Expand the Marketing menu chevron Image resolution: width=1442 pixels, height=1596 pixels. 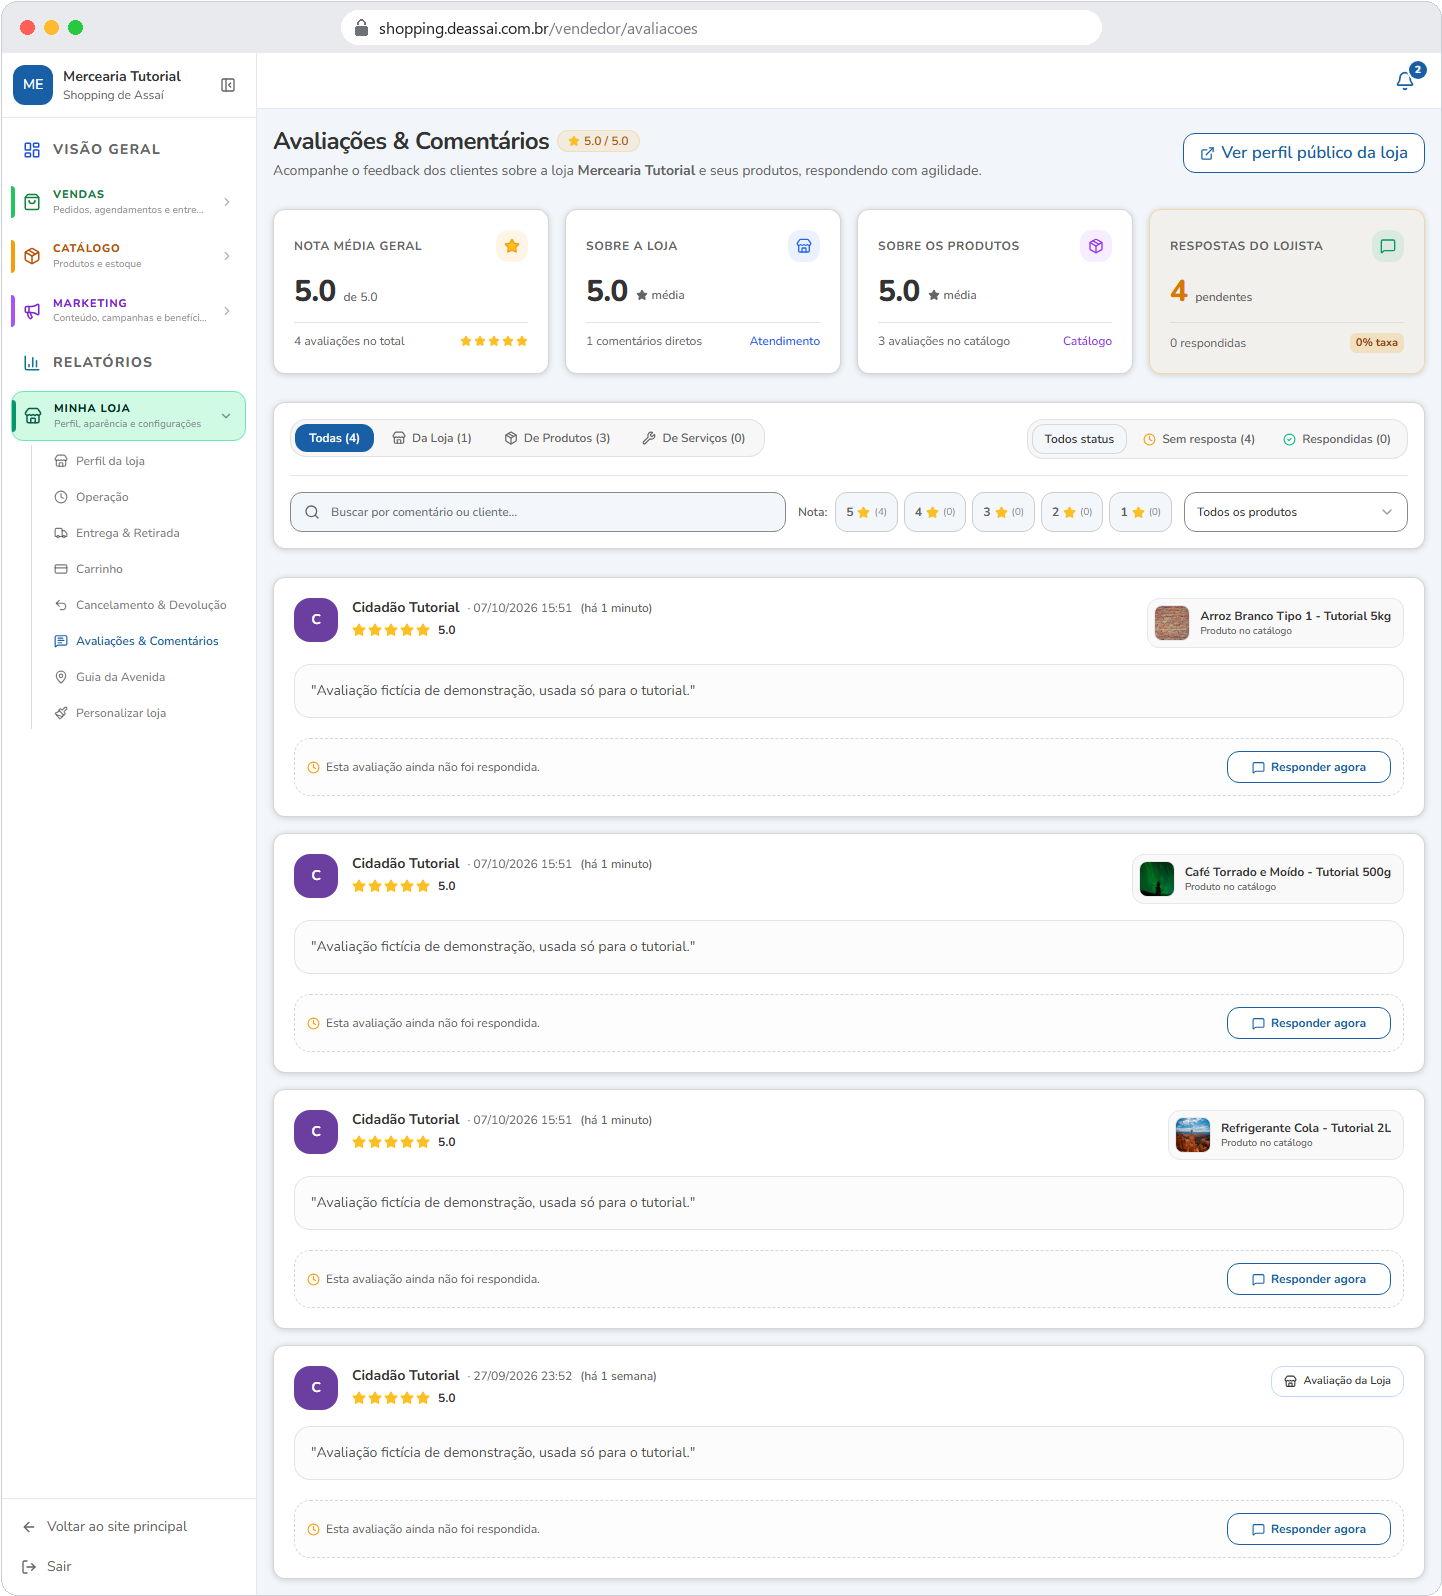point(227,311)
